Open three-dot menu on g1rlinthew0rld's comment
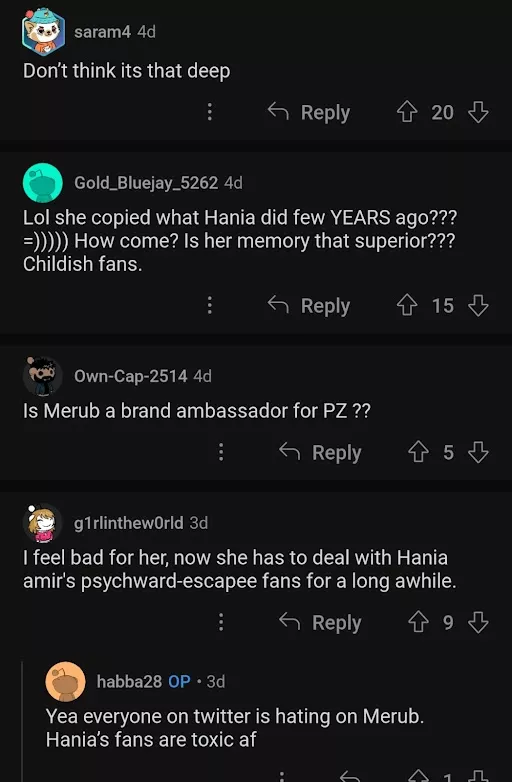This screenshot has height=782, width=512. point(221,622)
